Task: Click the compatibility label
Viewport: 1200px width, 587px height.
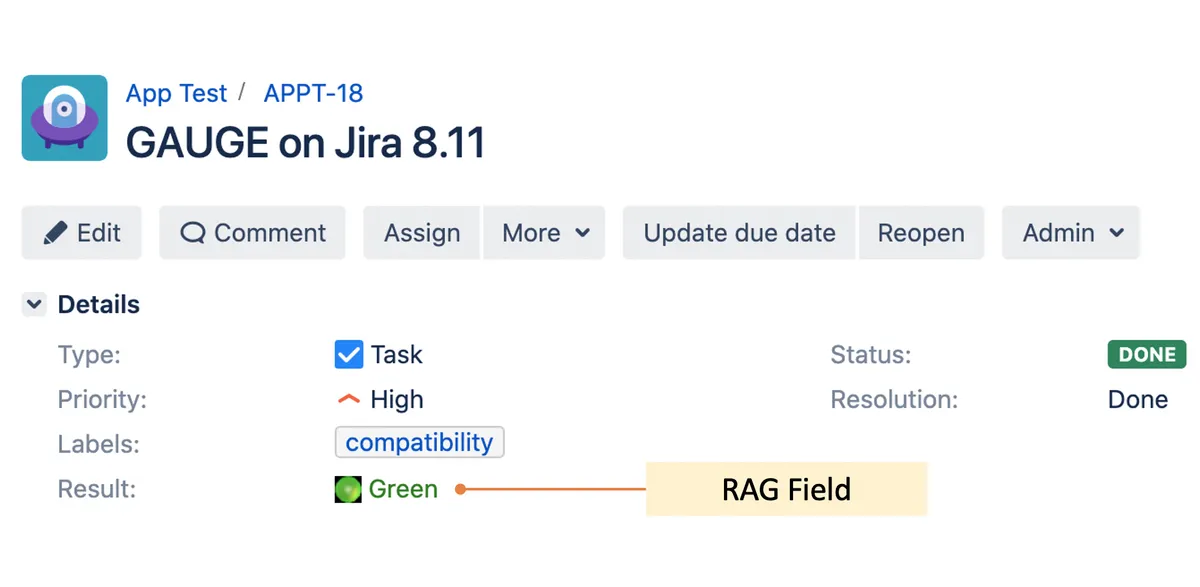Action: 419,443
